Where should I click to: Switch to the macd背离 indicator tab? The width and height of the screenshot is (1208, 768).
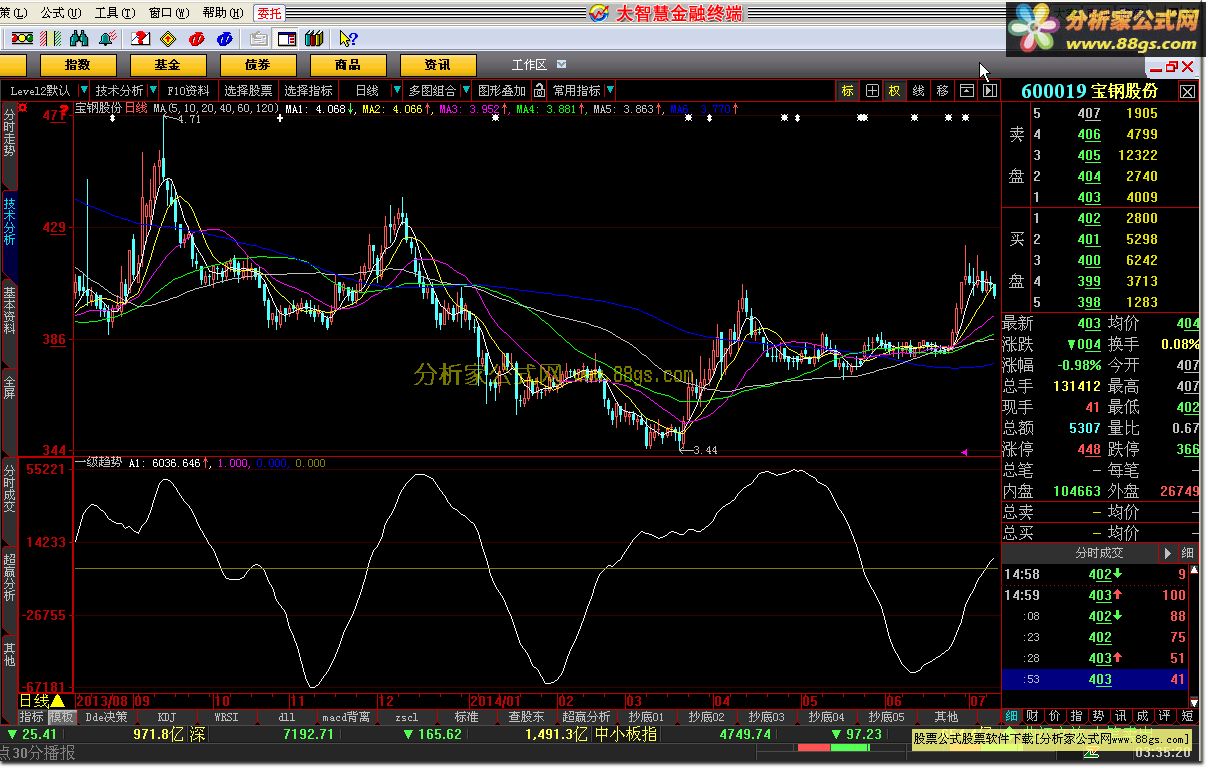[346, 717]
